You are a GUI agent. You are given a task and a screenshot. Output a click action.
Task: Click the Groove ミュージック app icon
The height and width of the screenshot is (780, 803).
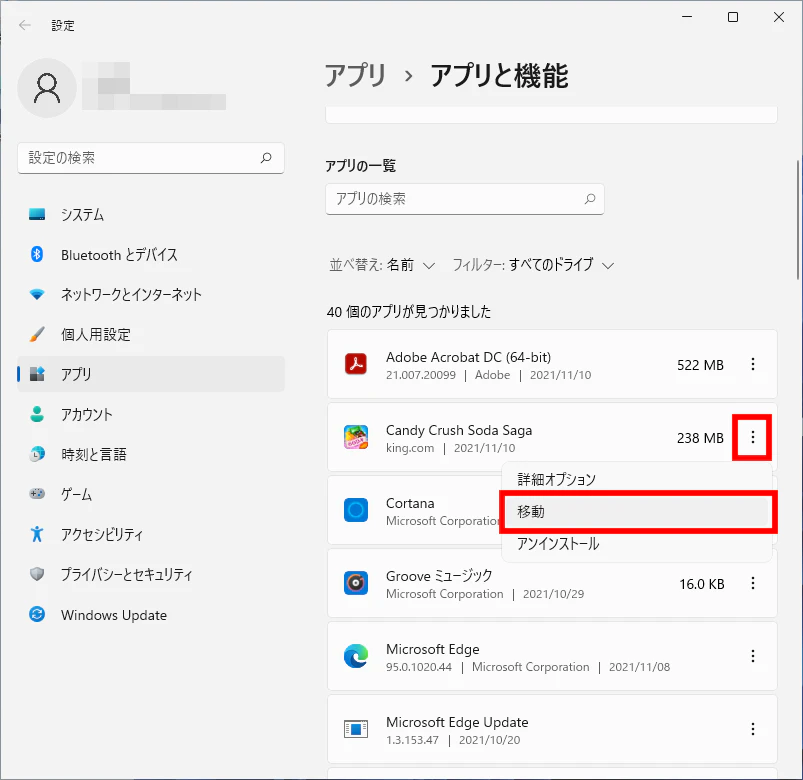pyautogui.click(x=356, y=583)
